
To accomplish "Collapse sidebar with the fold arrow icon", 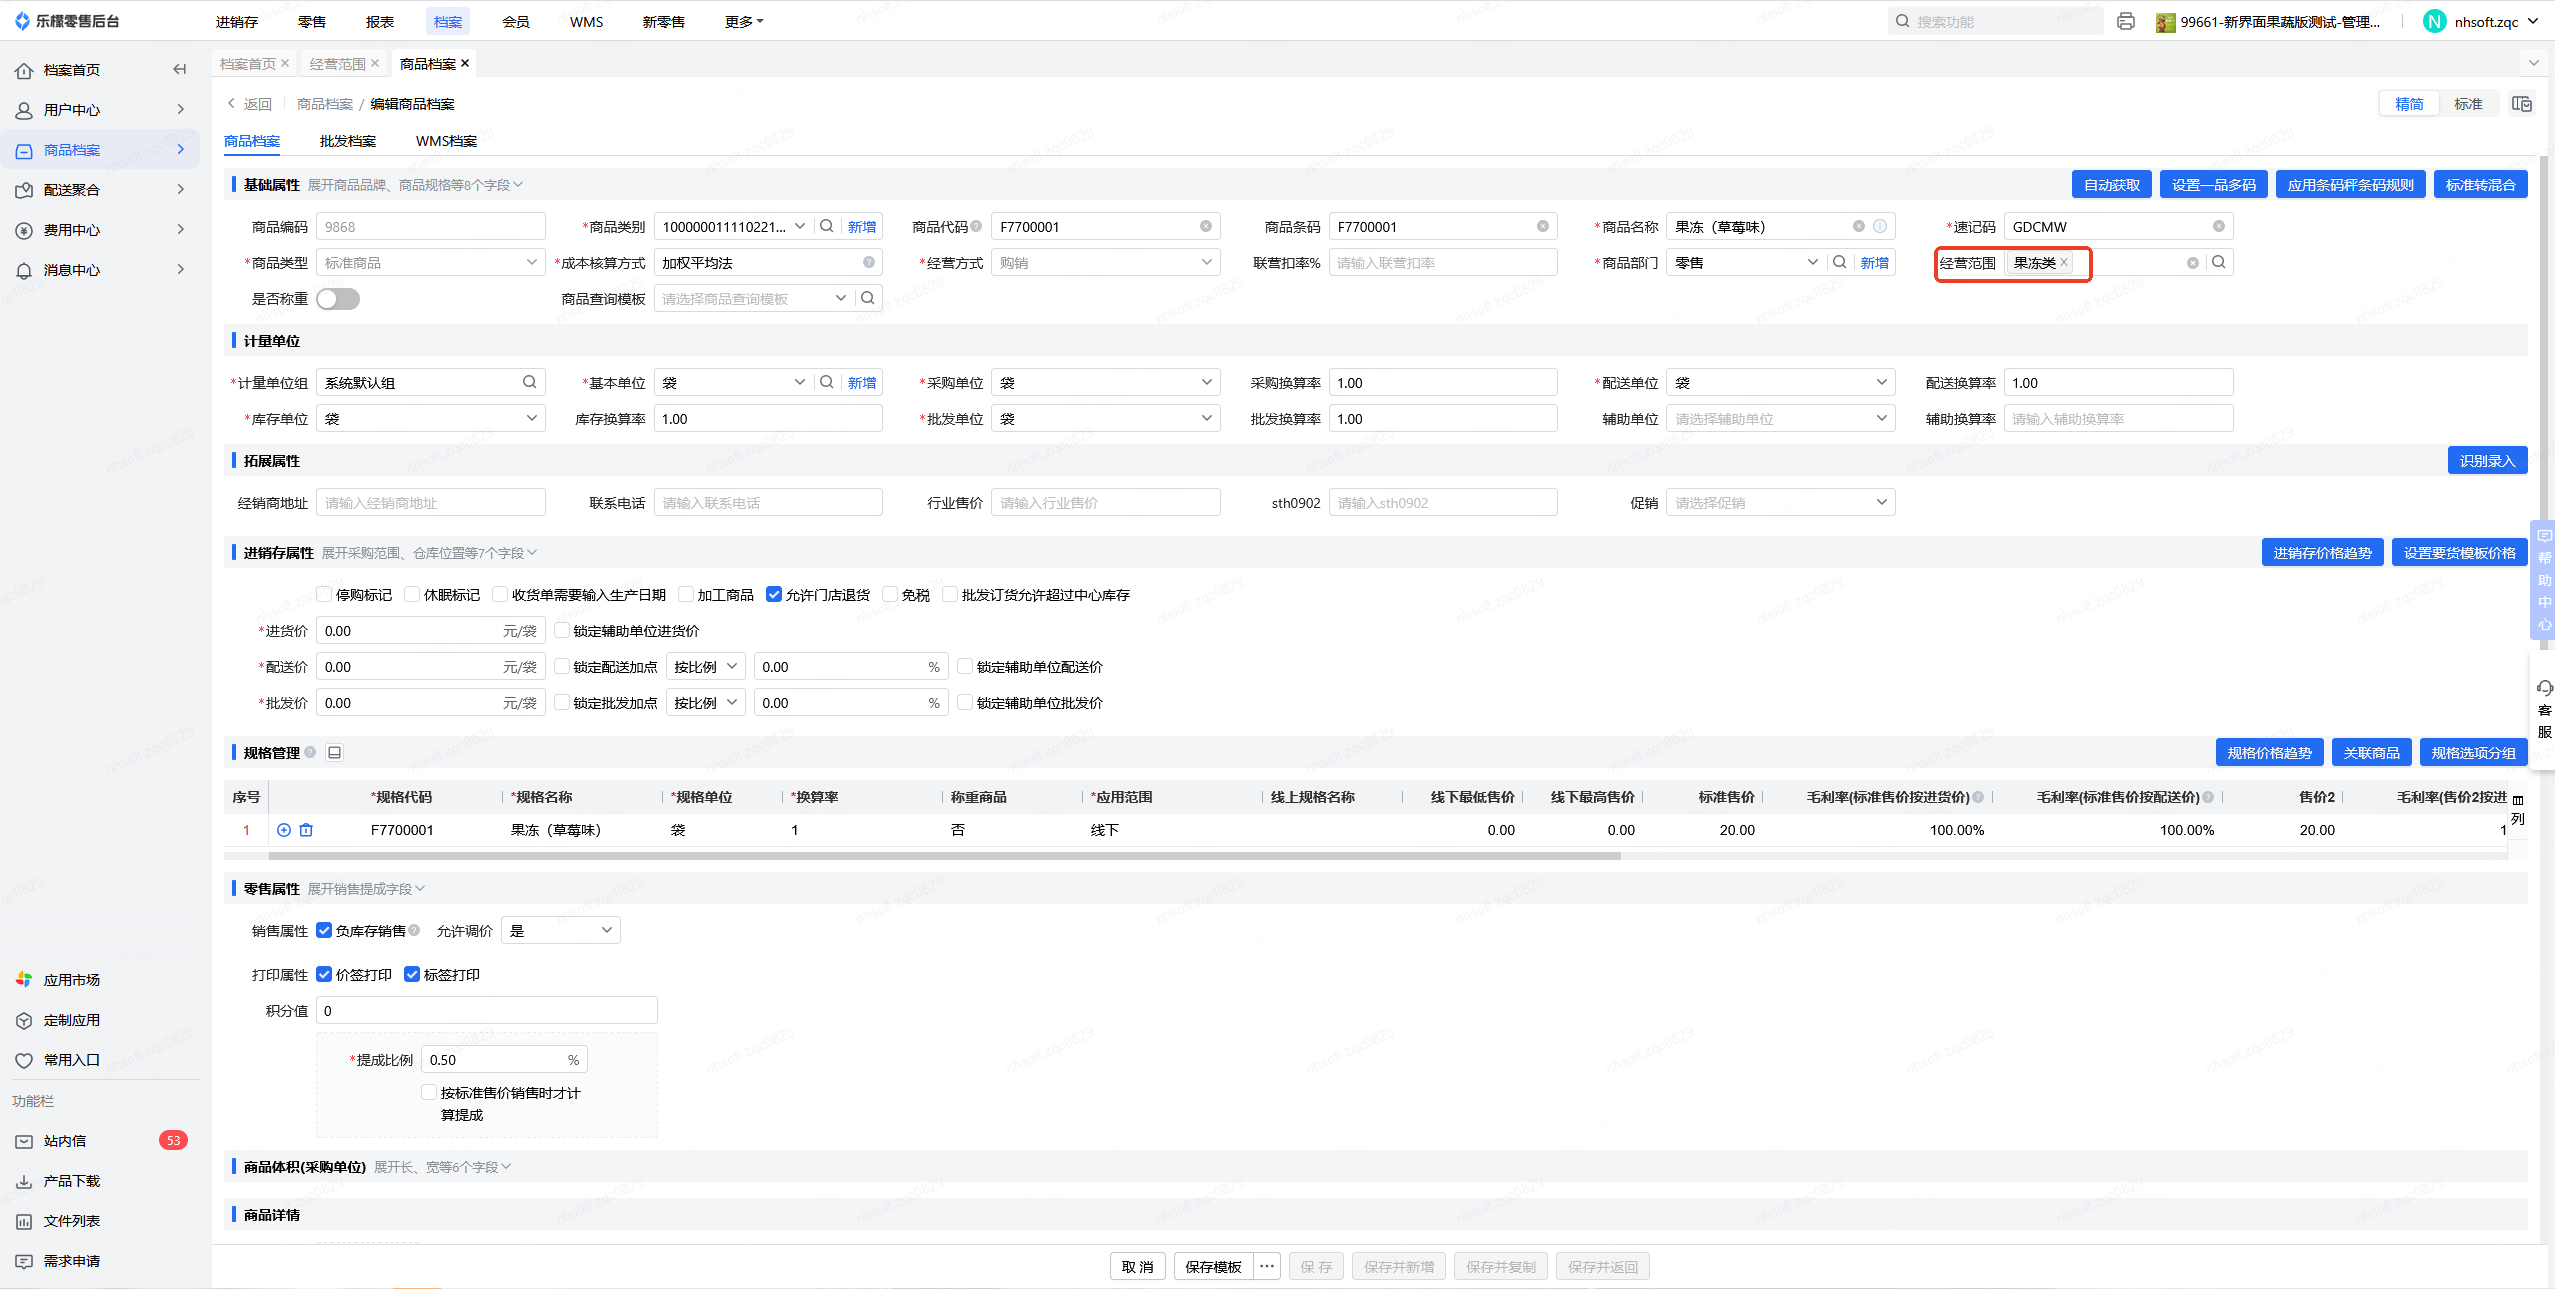I will click(x=180, y=69).
